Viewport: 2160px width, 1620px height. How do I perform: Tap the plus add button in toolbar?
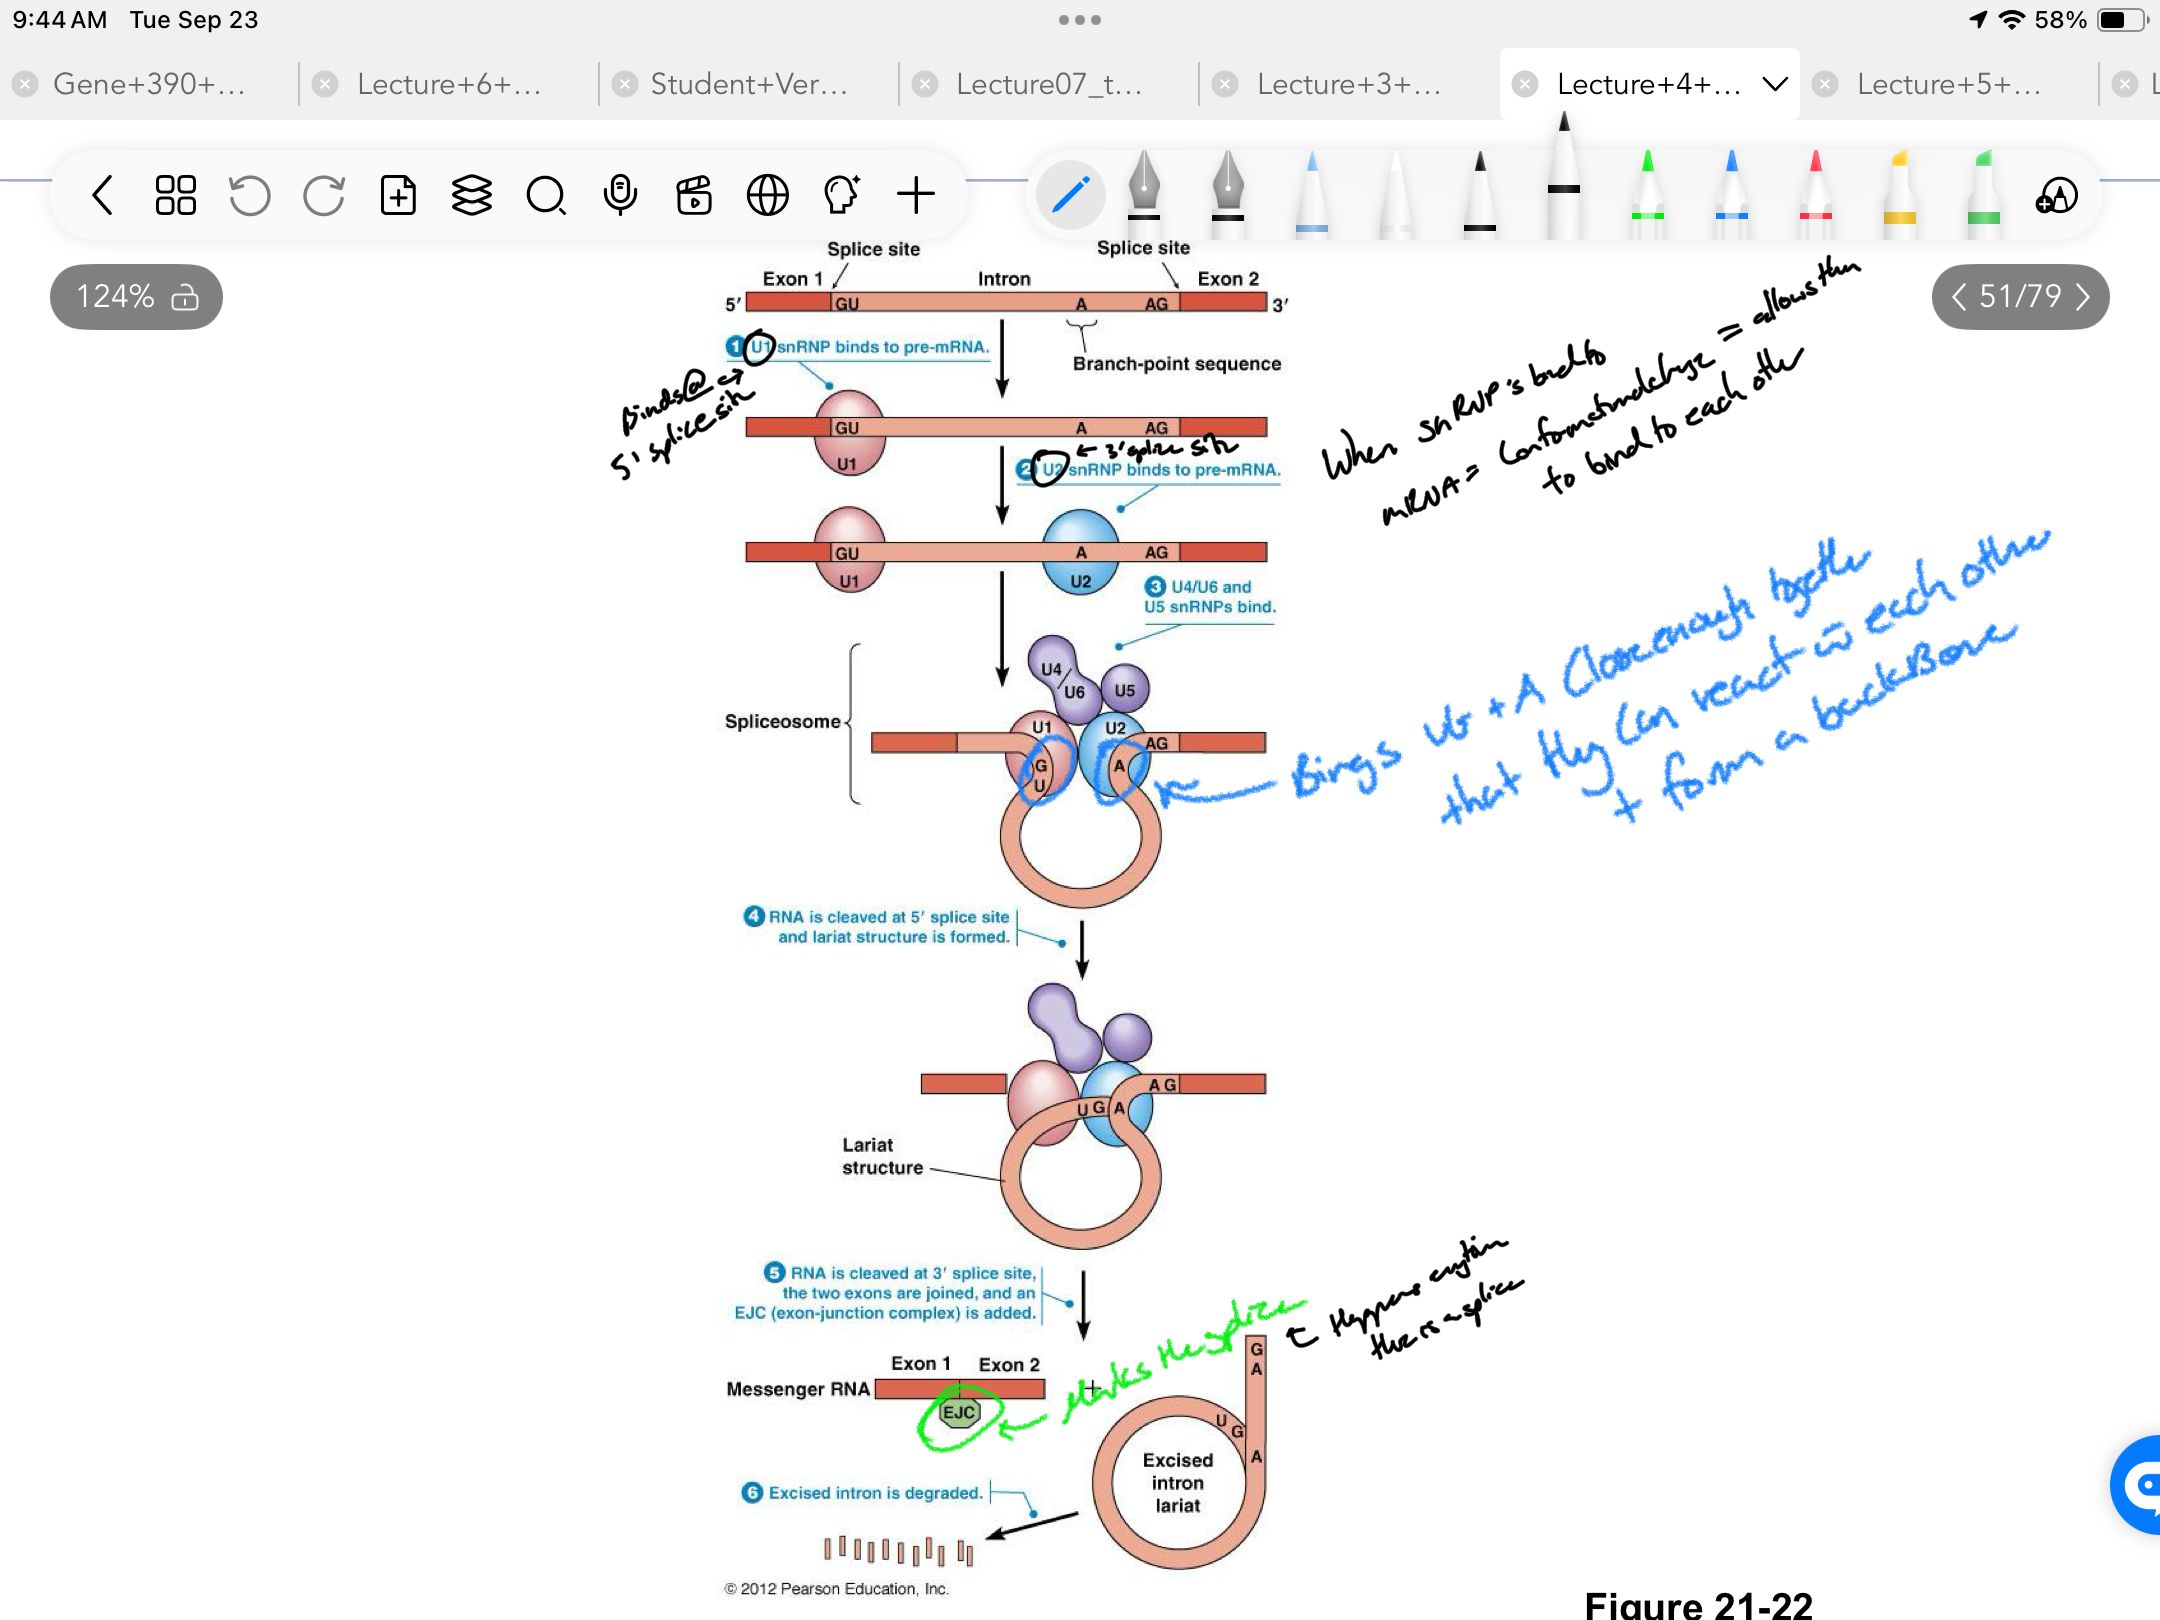coord(915,195)
